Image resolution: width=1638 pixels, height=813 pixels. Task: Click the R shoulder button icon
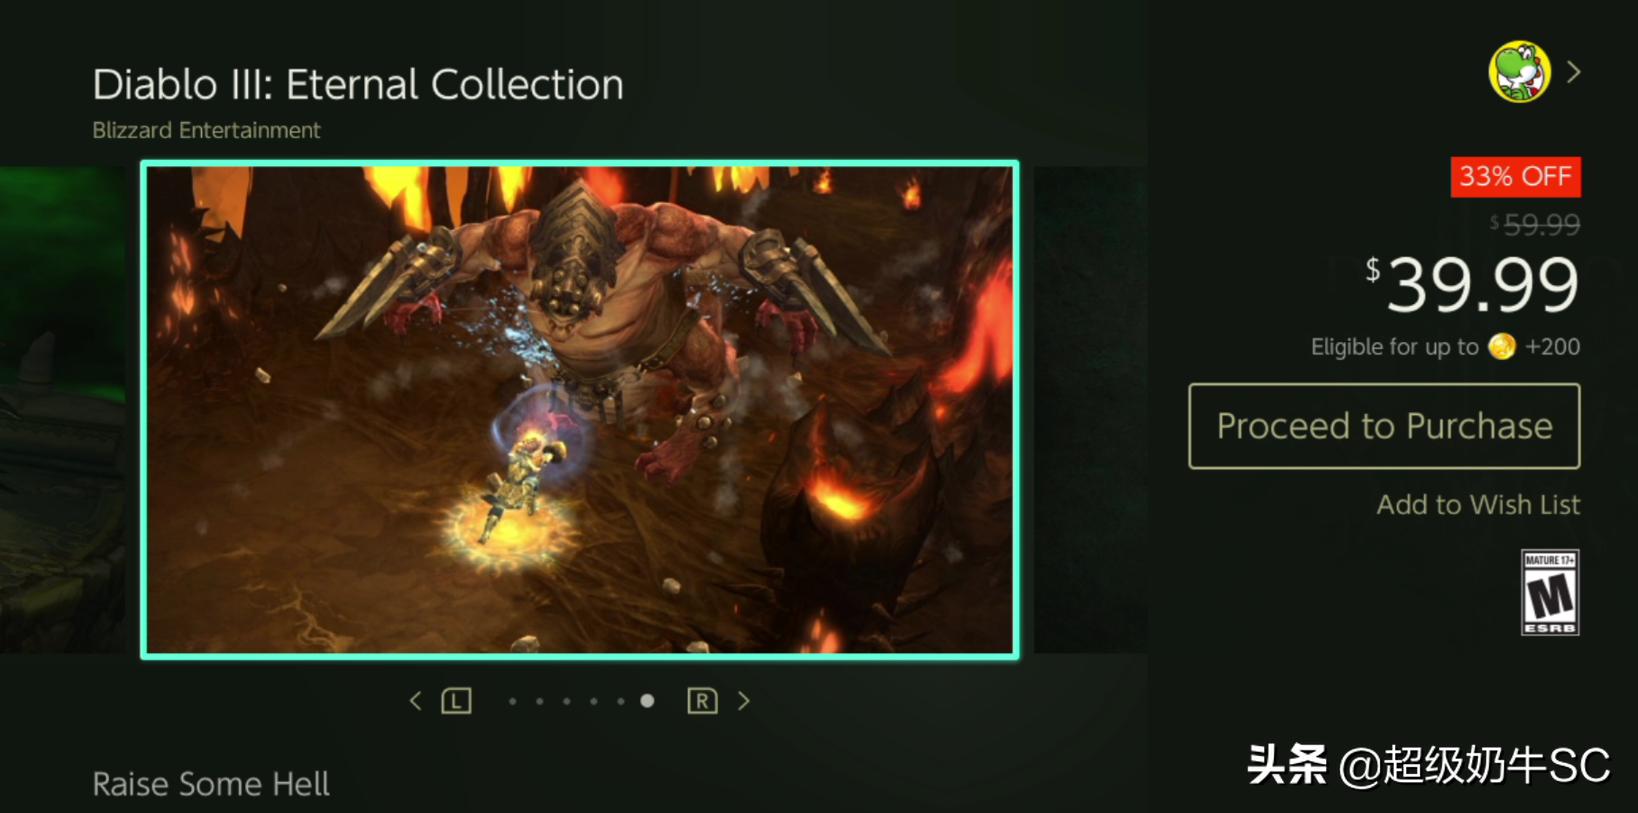coord(702,701)
